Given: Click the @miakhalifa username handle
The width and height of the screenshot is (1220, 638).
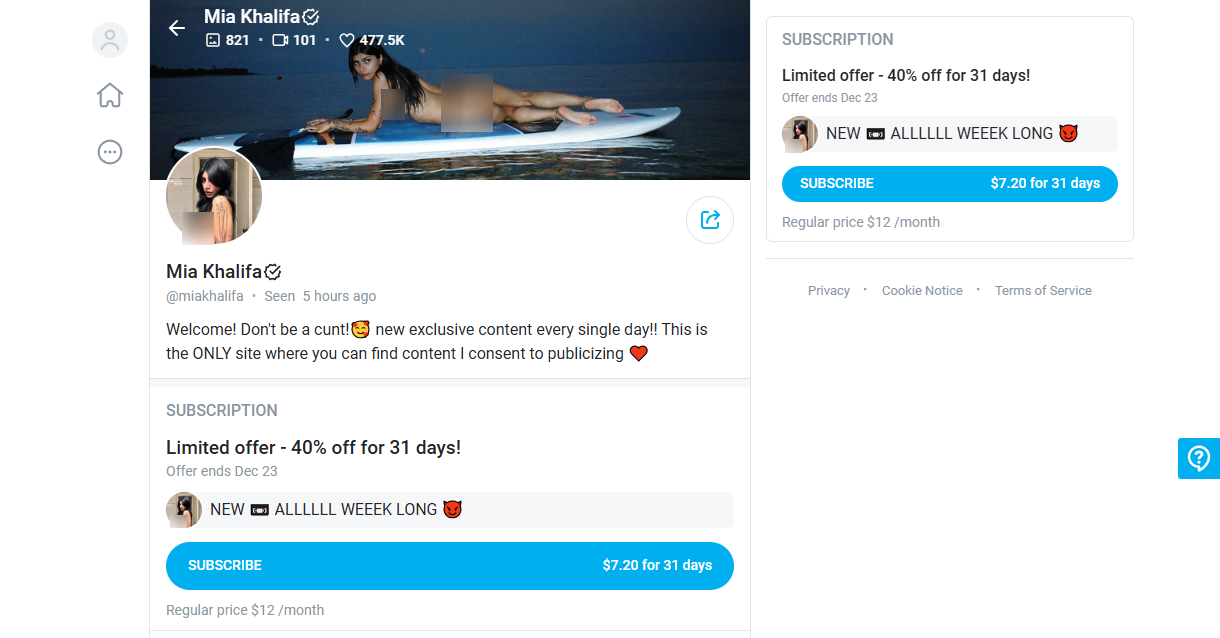Looking at the screenshot, I should click(205, 296).
